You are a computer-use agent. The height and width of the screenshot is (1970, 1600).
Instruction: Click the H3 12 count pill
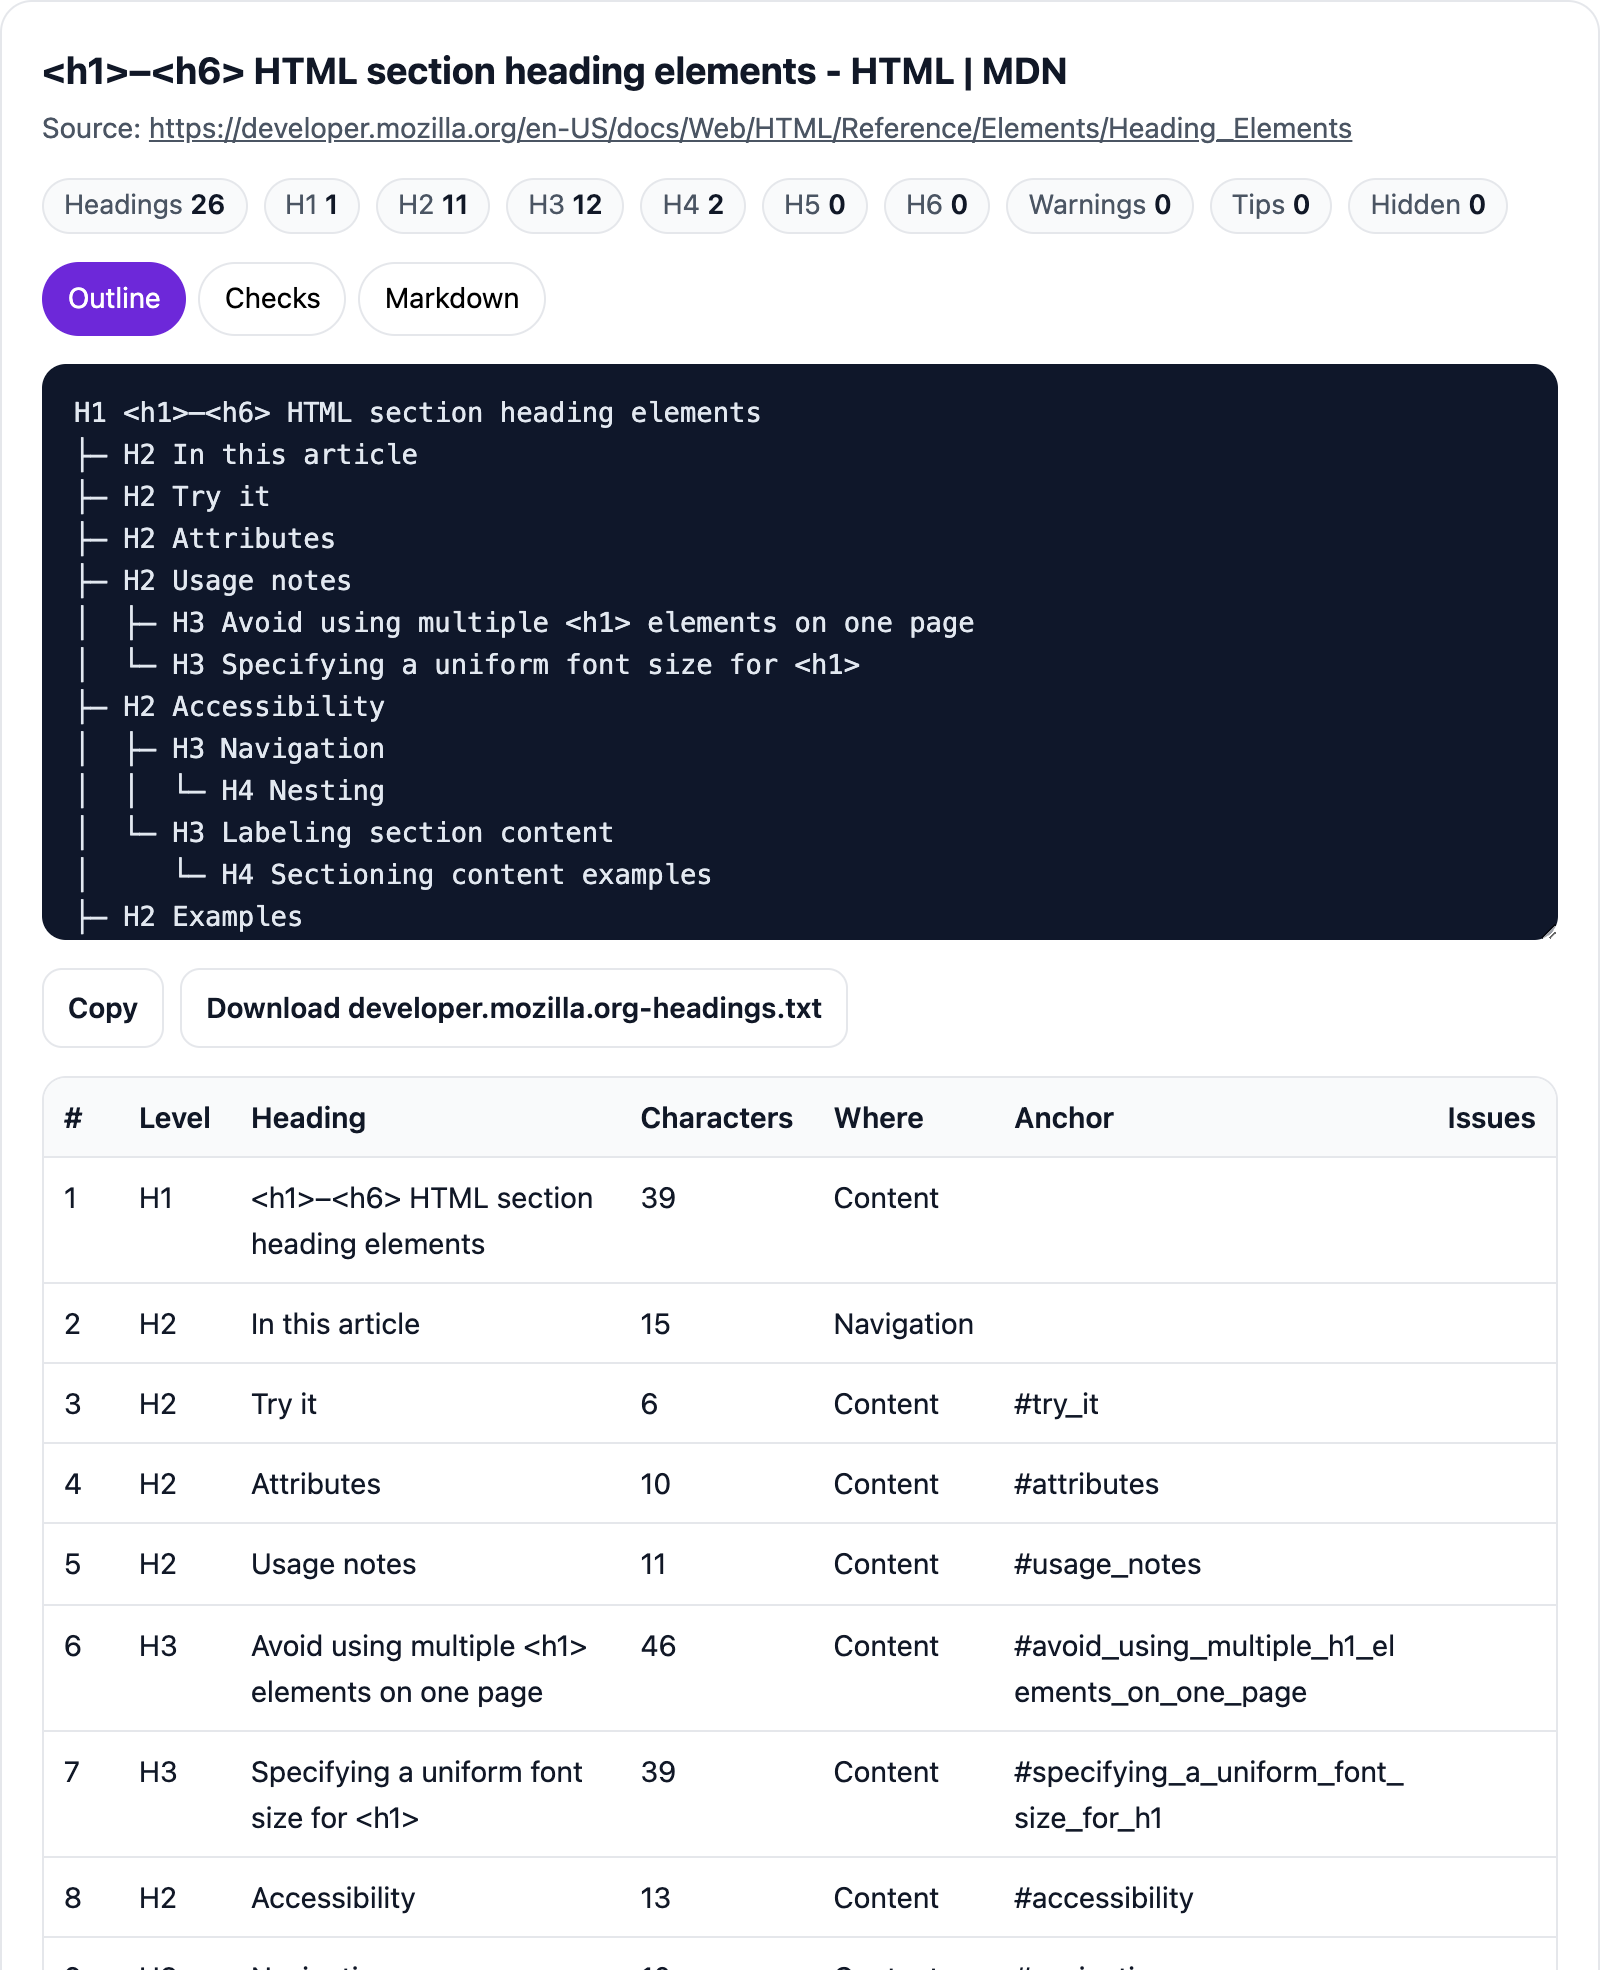[565, 205]
